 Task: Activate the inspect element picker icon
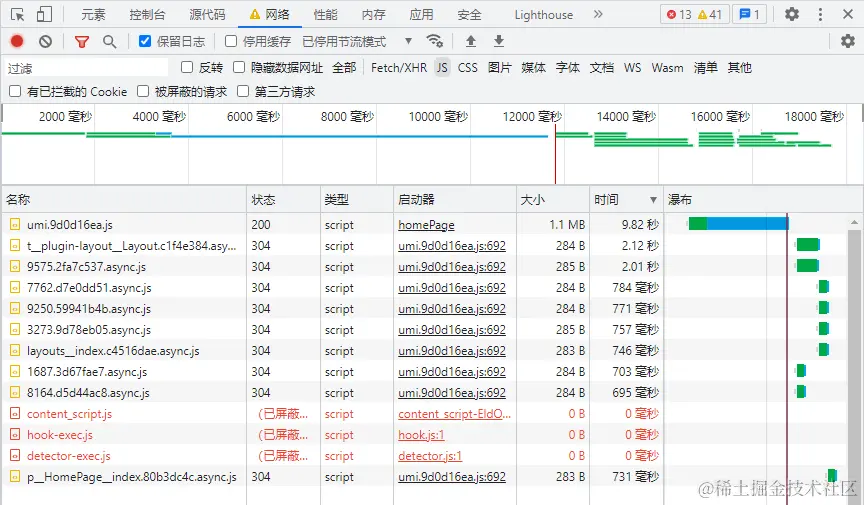18,15
